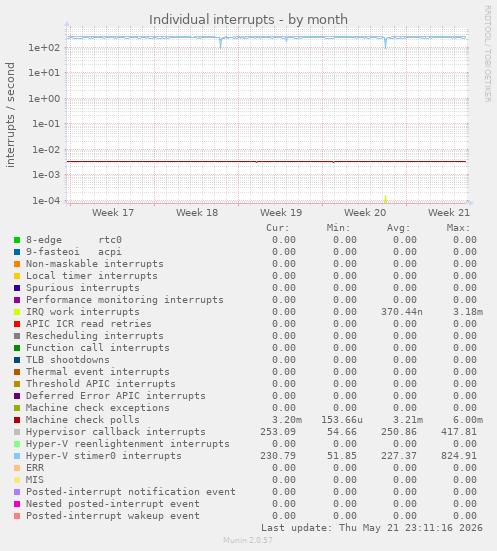Click the Week 21 axis label
This screenshot has width=497, height=551.
coord(449,213)
